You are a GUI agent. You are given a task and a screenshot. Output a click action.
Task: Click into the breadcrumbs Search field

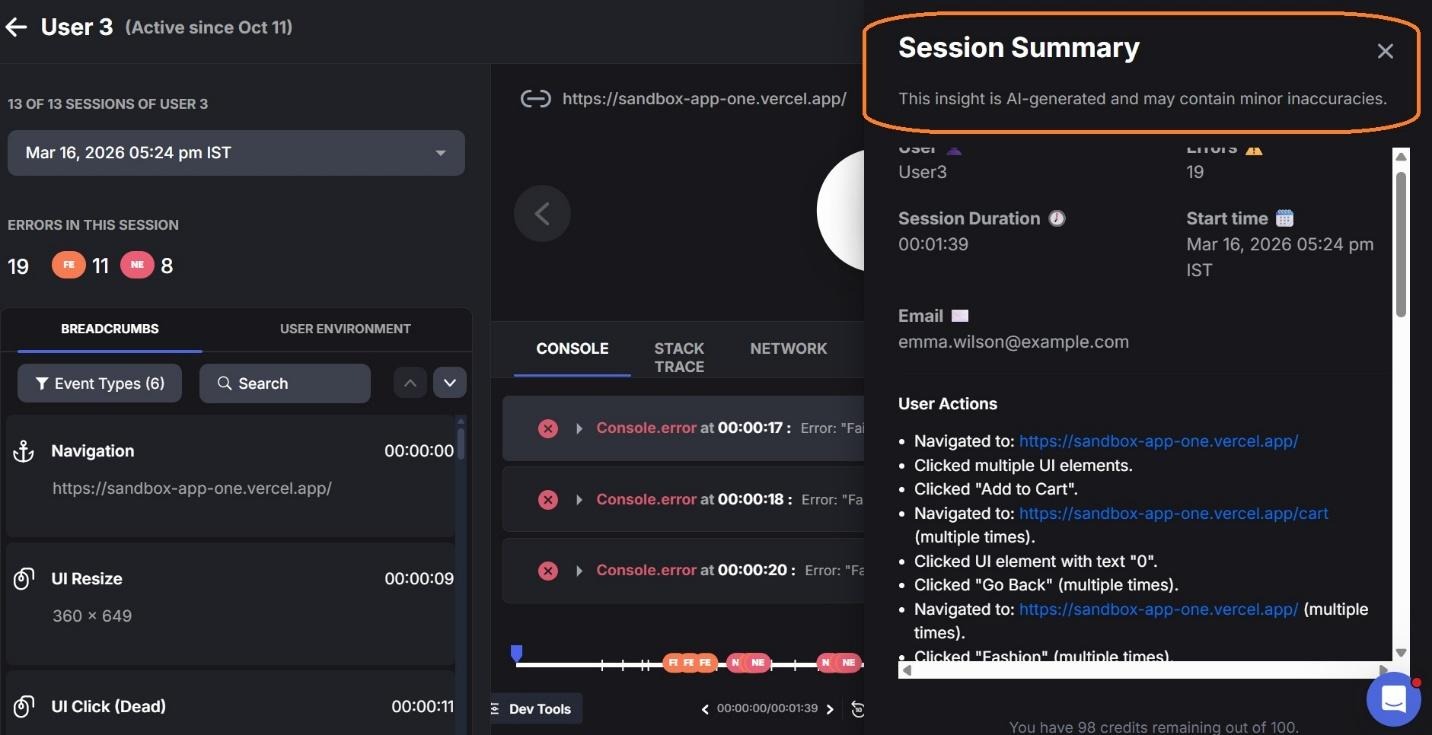click(285, 383)
